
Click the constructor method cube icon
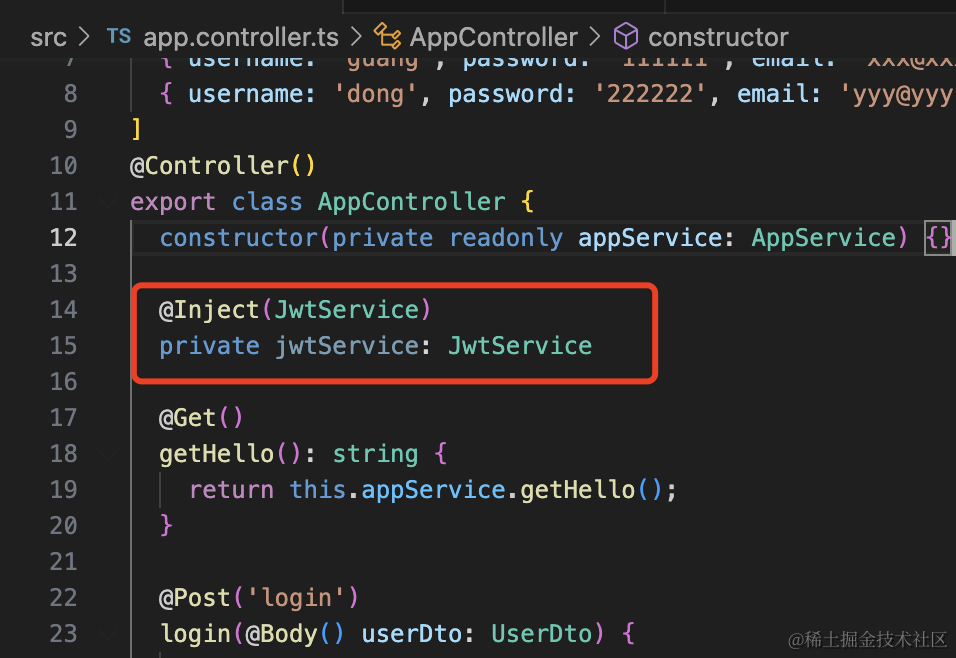coord(626,36)
